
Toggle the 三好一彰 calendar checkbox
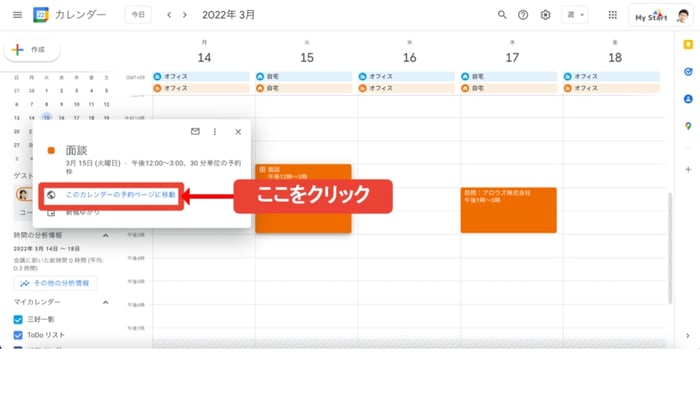click(18, 319)
